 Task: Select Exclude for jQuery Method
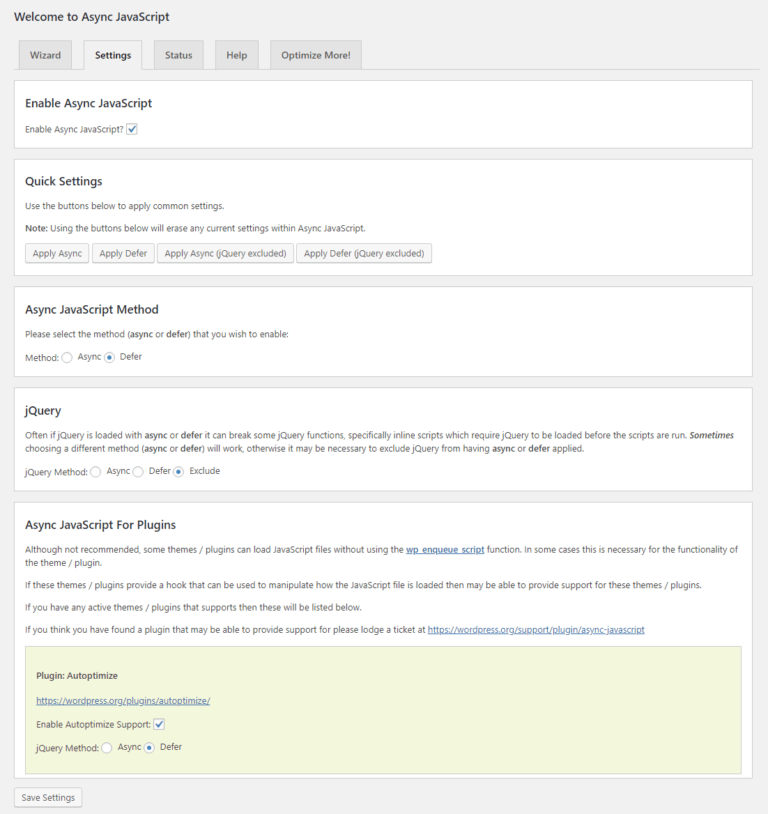pos(179,472)
